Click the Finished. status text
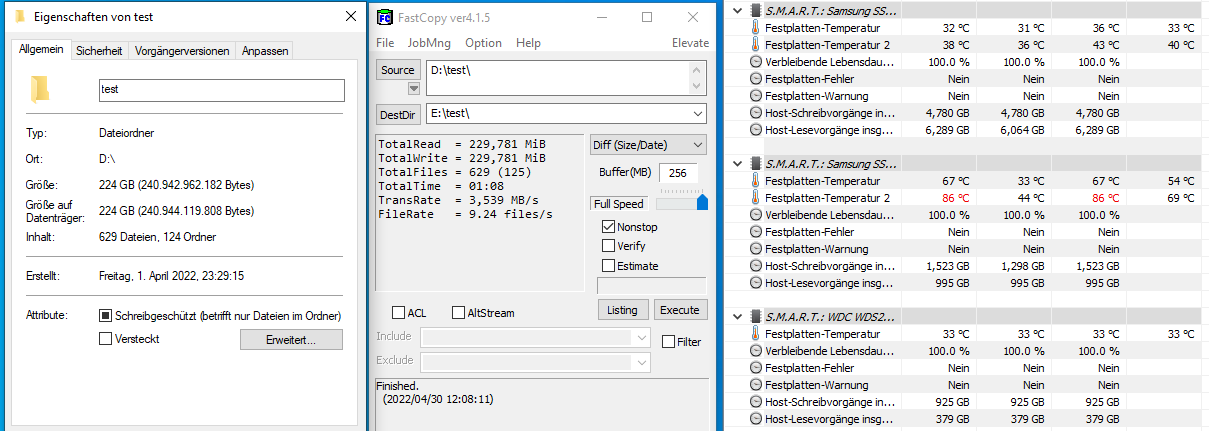 click(397, 385)
